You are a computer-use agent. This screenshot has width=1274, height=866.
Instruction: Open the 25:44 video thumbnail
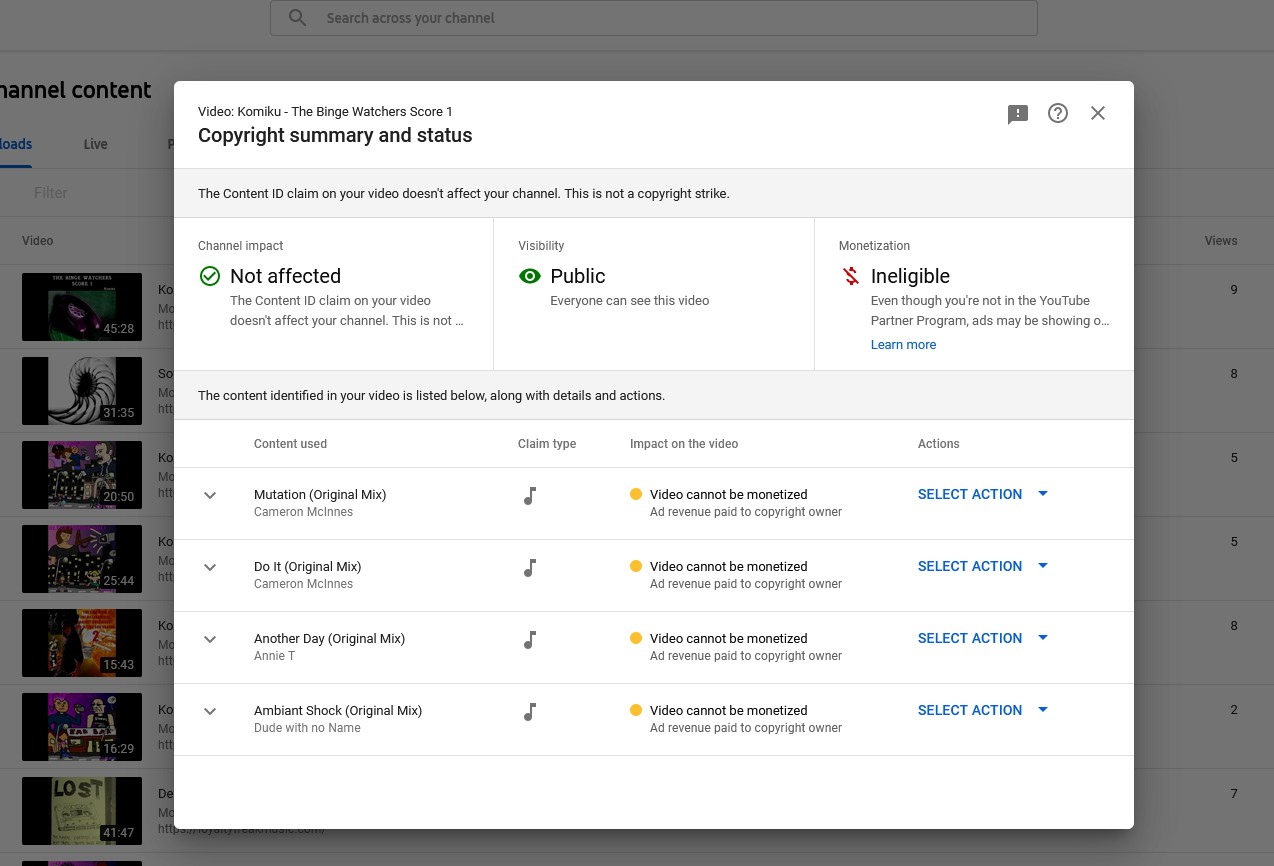82,559
